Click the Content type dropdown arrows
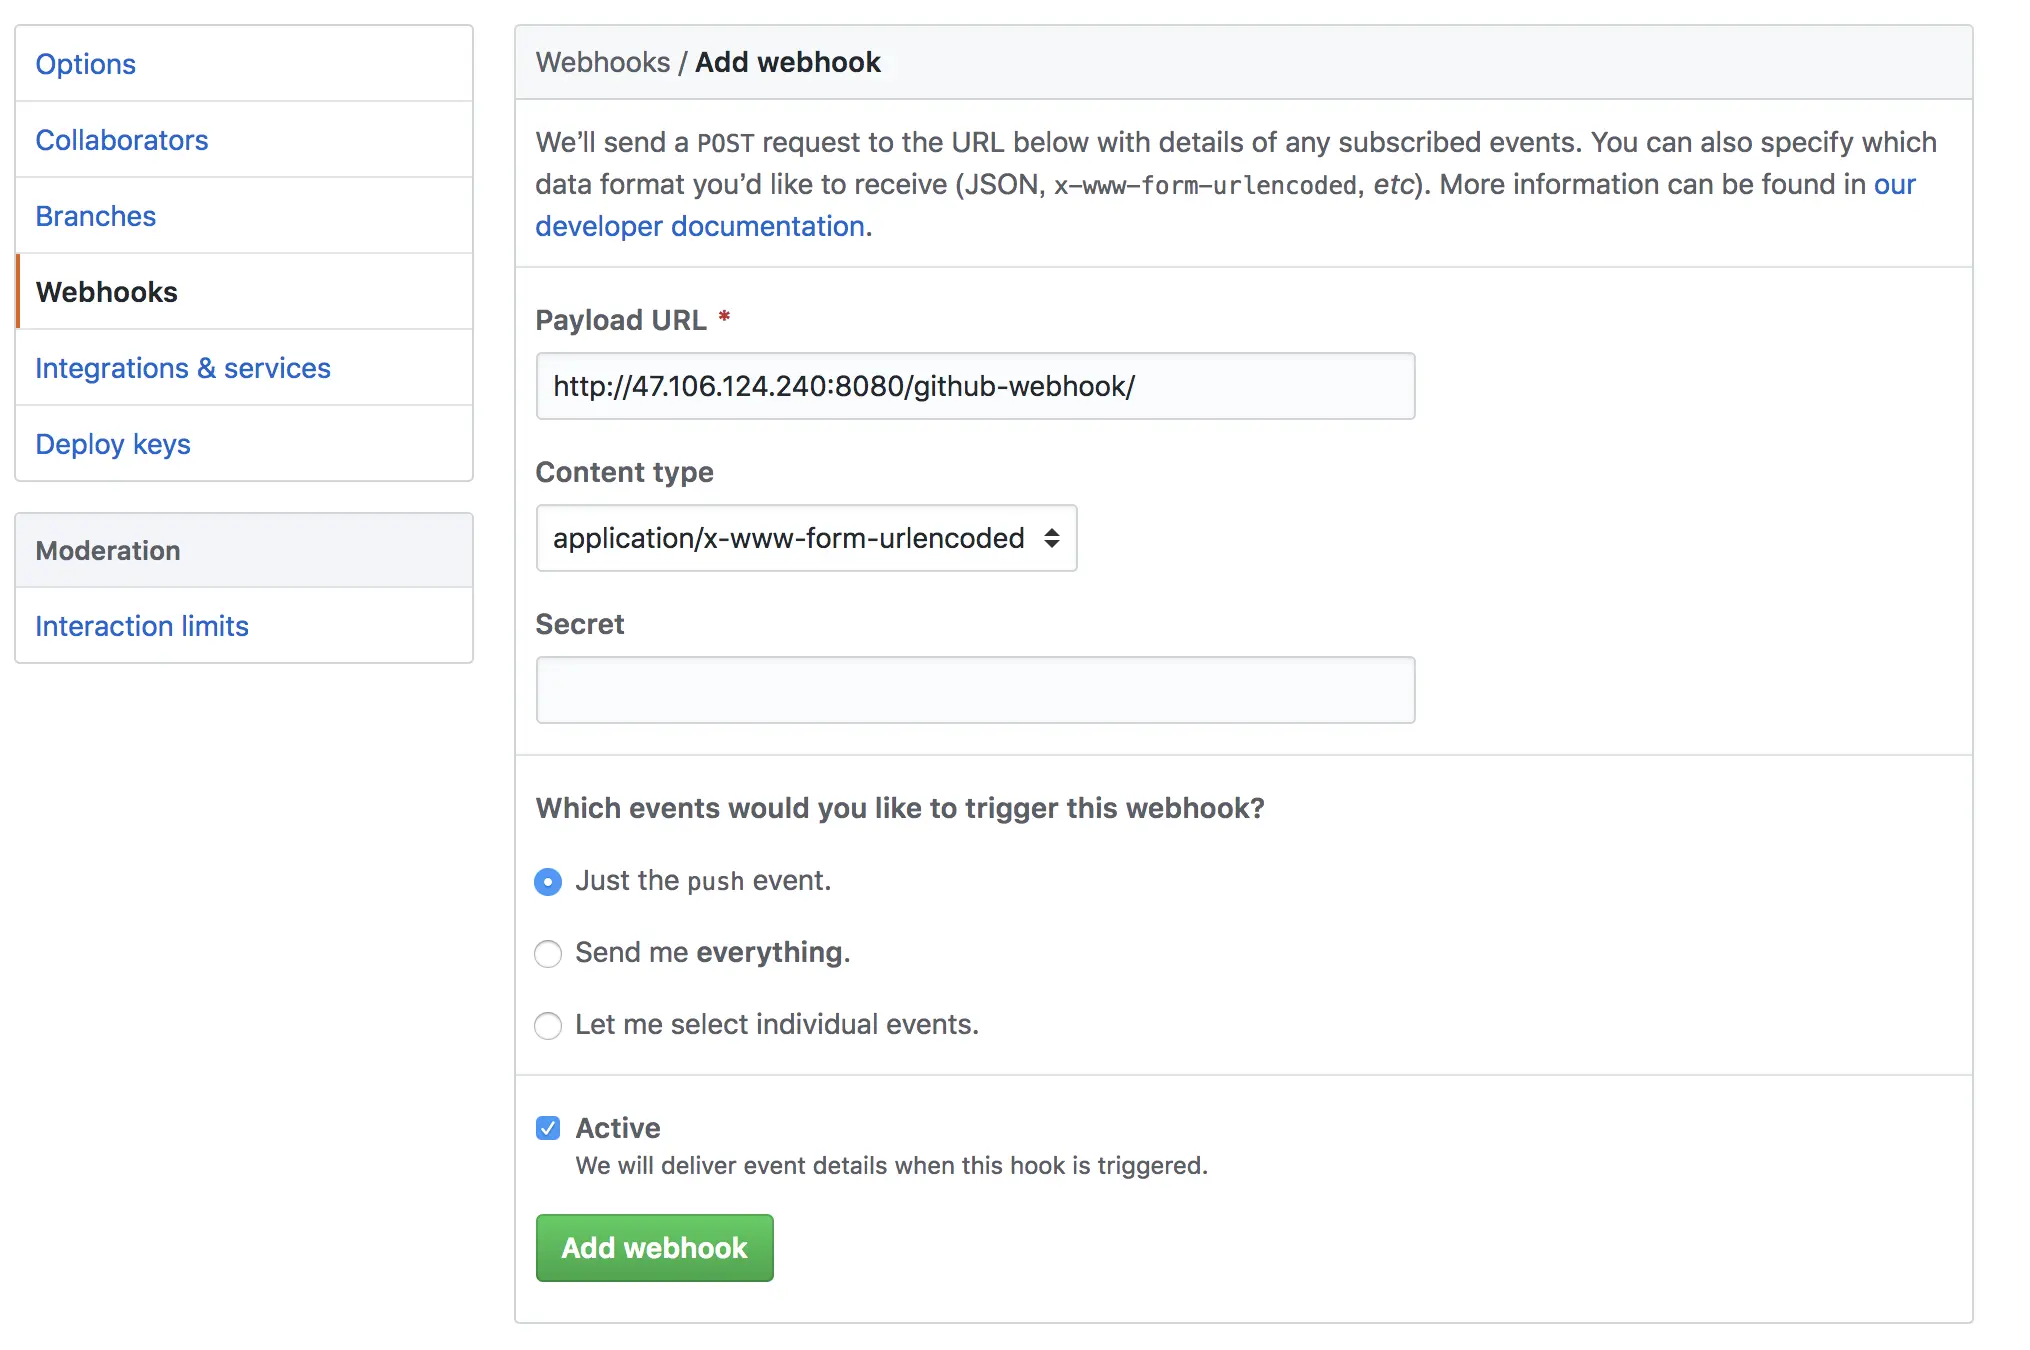2030x1350 pixels. (1051, 538)
